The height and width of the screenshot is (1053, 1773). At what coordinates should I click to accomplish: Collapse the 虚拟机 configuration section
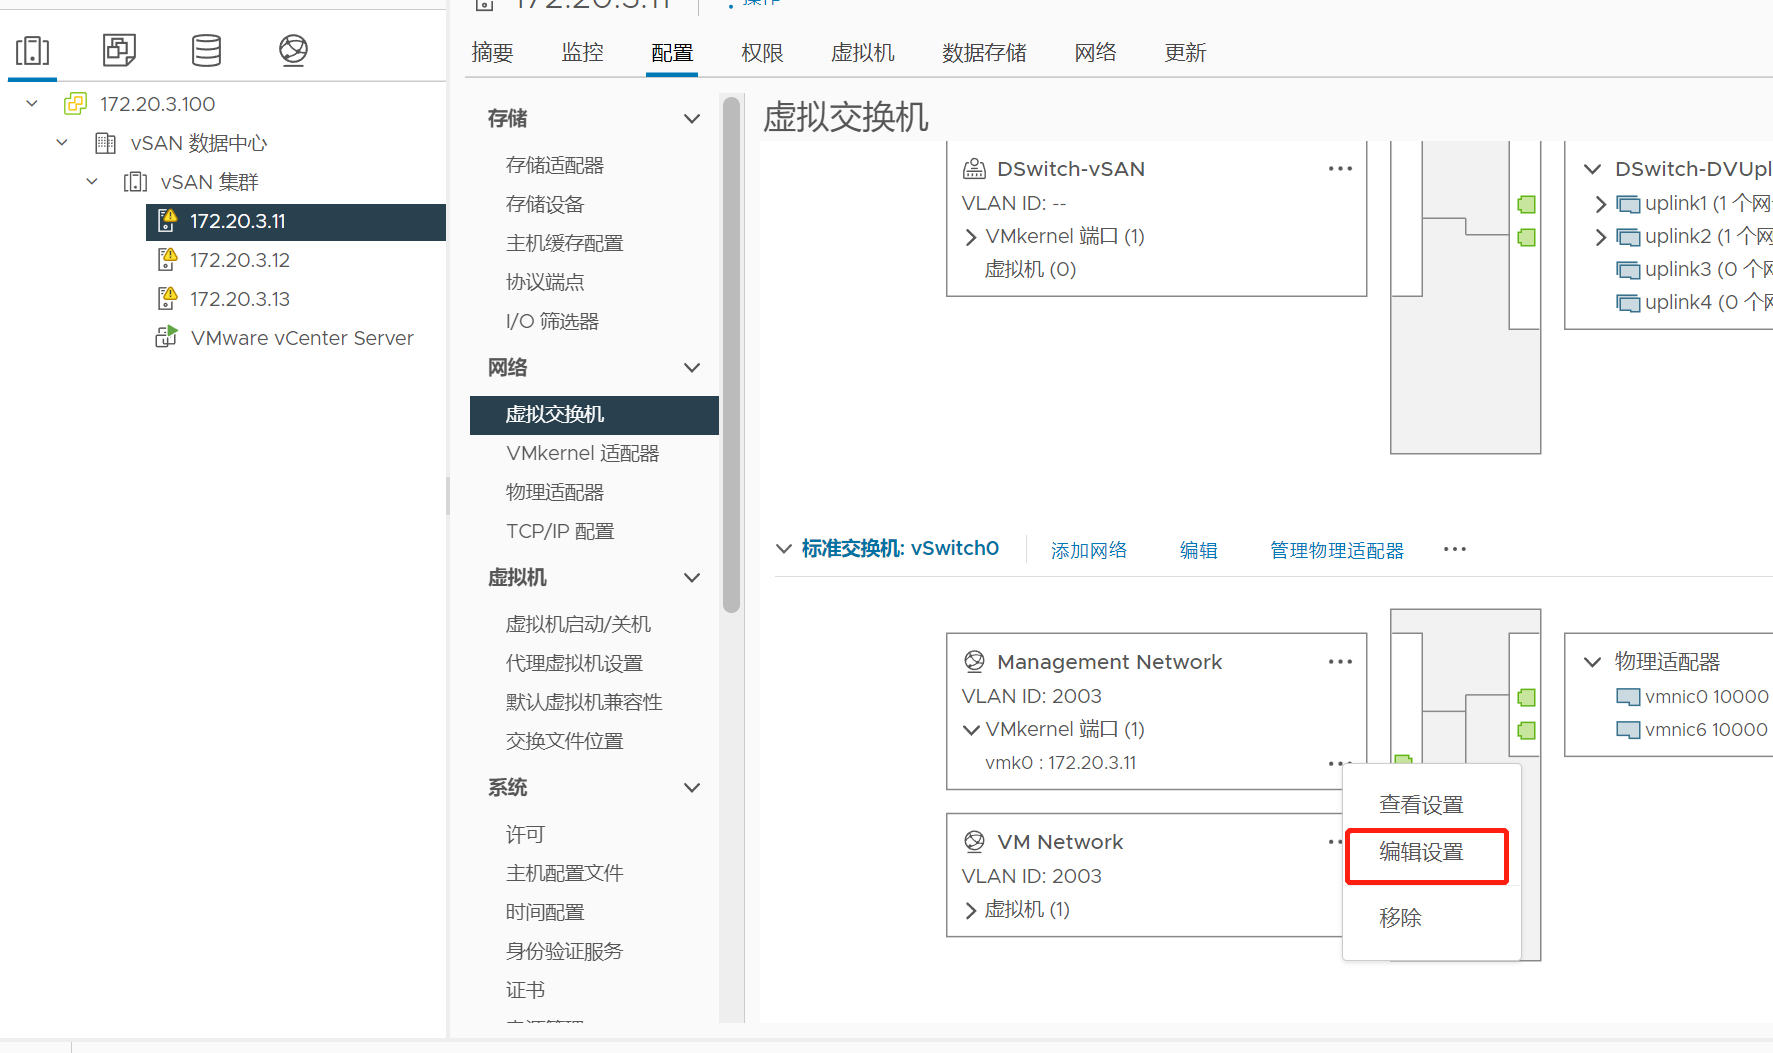point(691,577)
